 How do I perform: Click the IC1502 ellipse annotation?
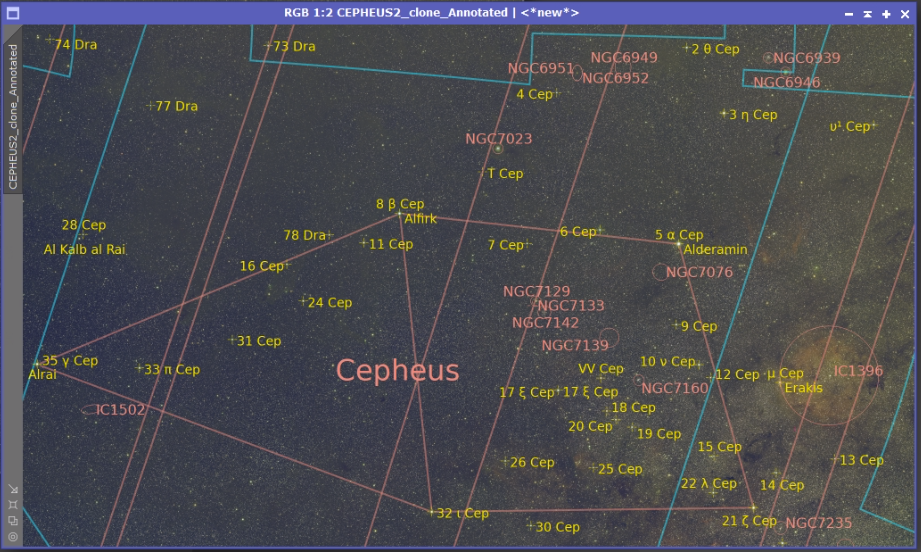pyautogui.click(x=90, y=410)
